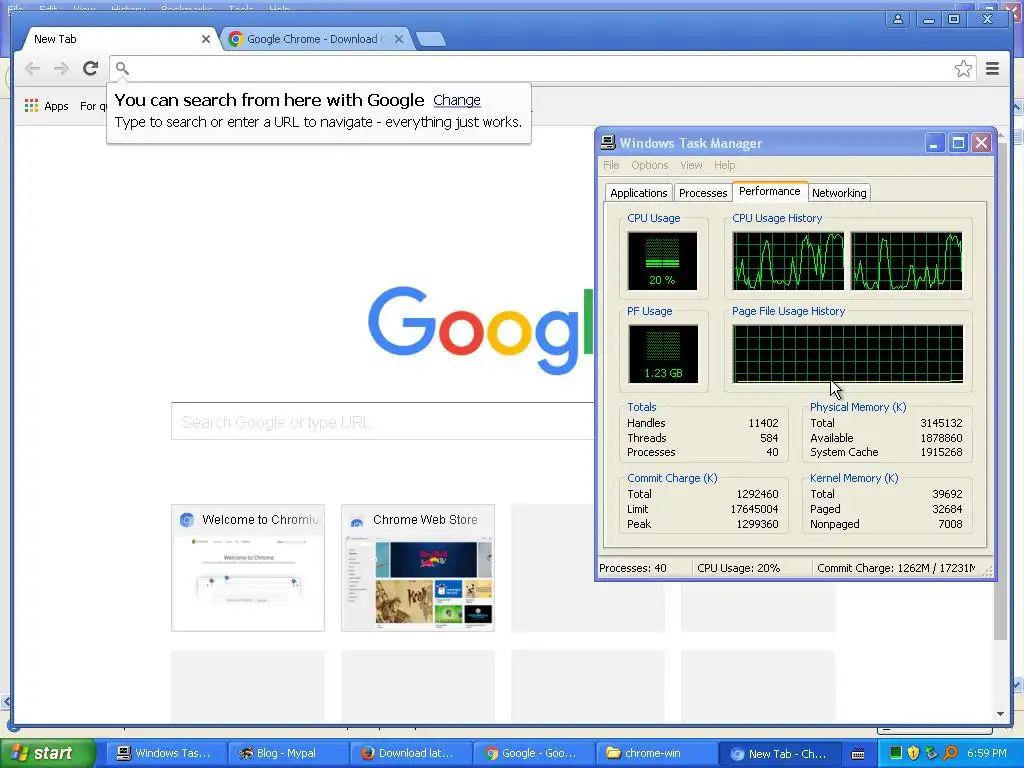Minimize the Windows Task Manager window
Screen dimensions: 1024x768
[x=935, y=143]
